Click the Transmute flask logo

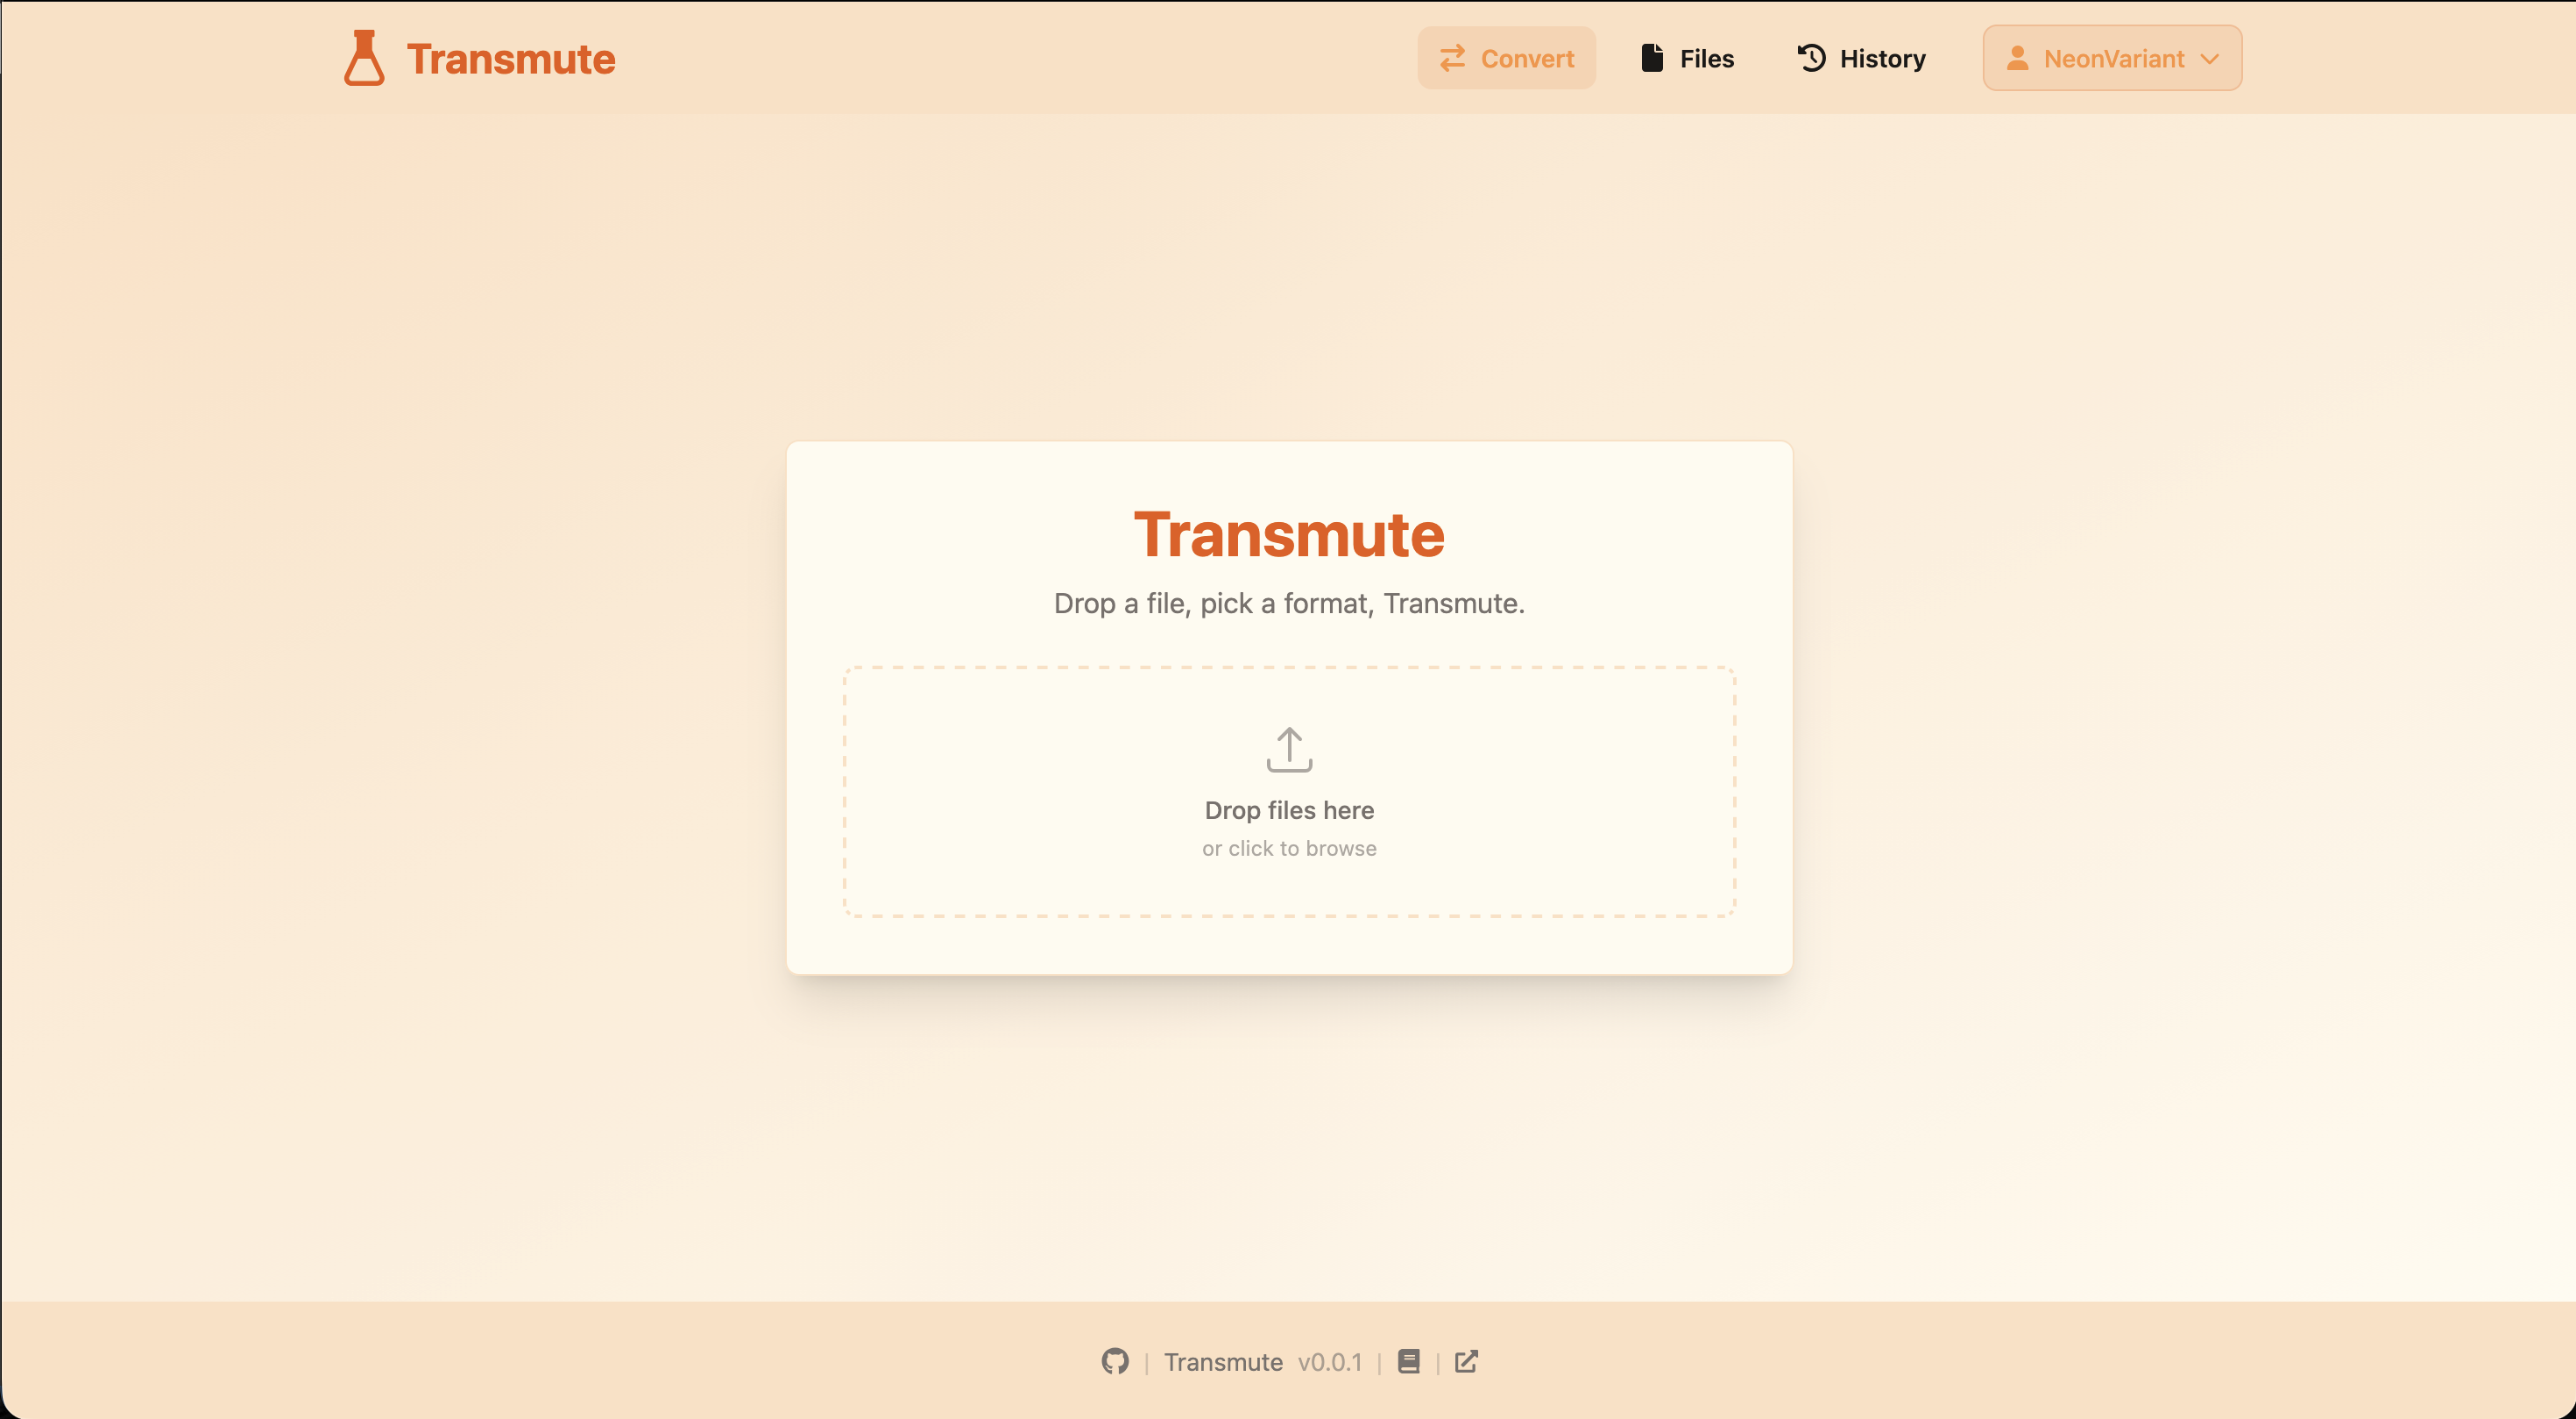(364, 58)
